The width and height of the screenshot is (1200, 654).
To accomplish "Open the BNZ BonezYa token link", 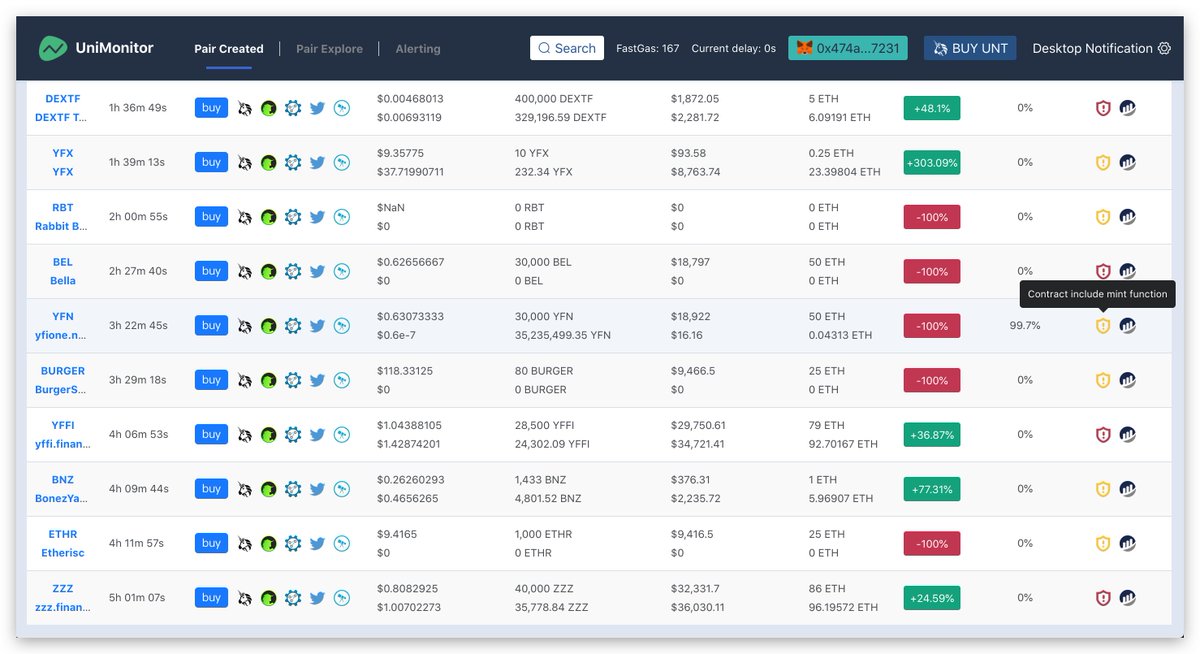I will click(x=63, y=489).
